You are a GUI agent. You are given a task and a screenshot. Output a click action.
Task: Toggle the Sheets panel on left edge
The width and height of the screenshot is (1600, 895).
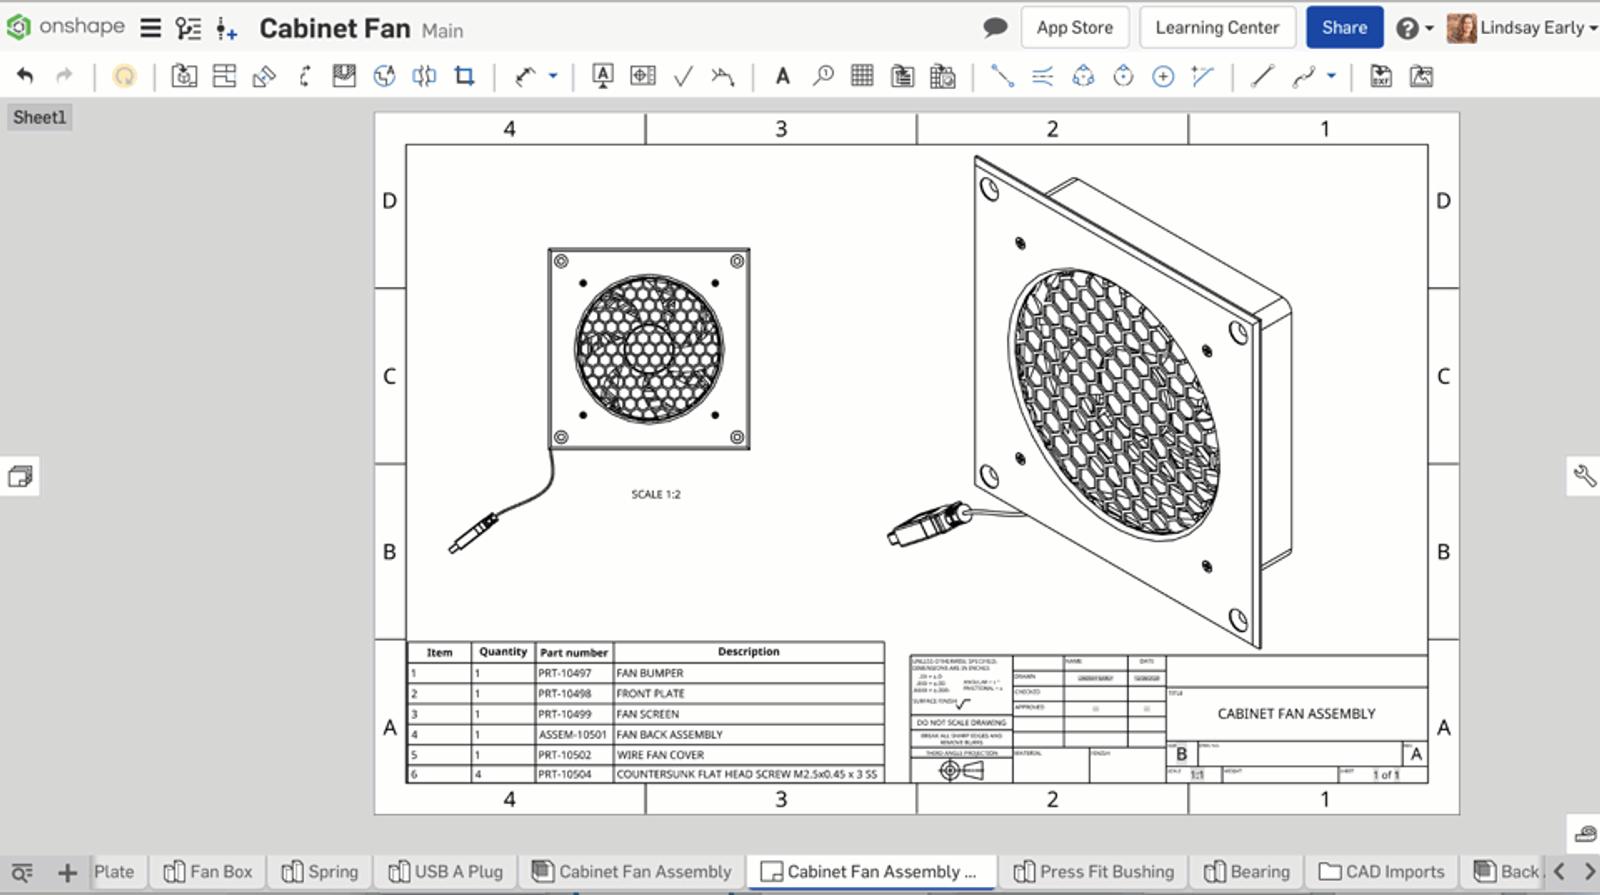click(20, 476)
